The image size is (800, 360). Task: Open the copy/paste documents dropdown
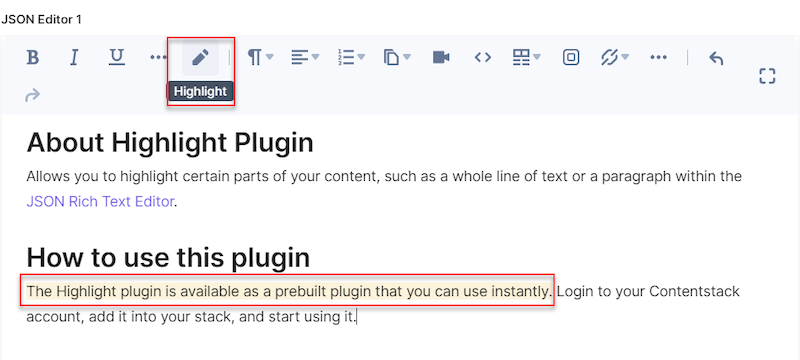396,58
